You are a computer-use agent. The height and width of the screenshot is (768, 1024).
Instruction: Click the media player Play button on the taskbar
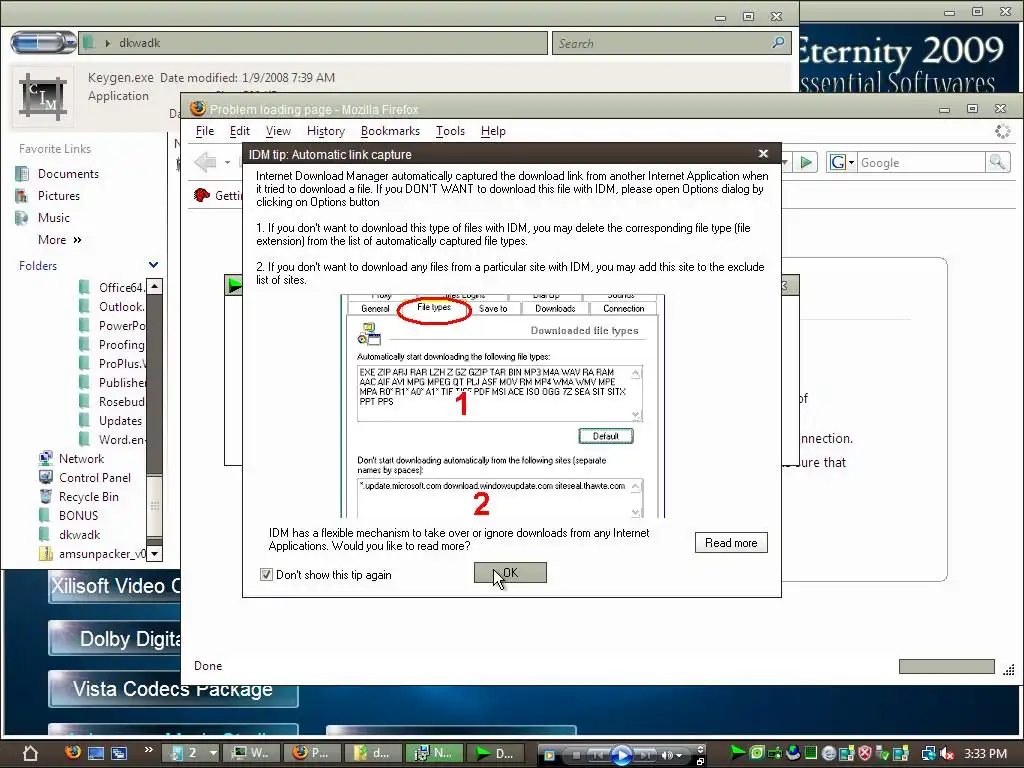621,754
